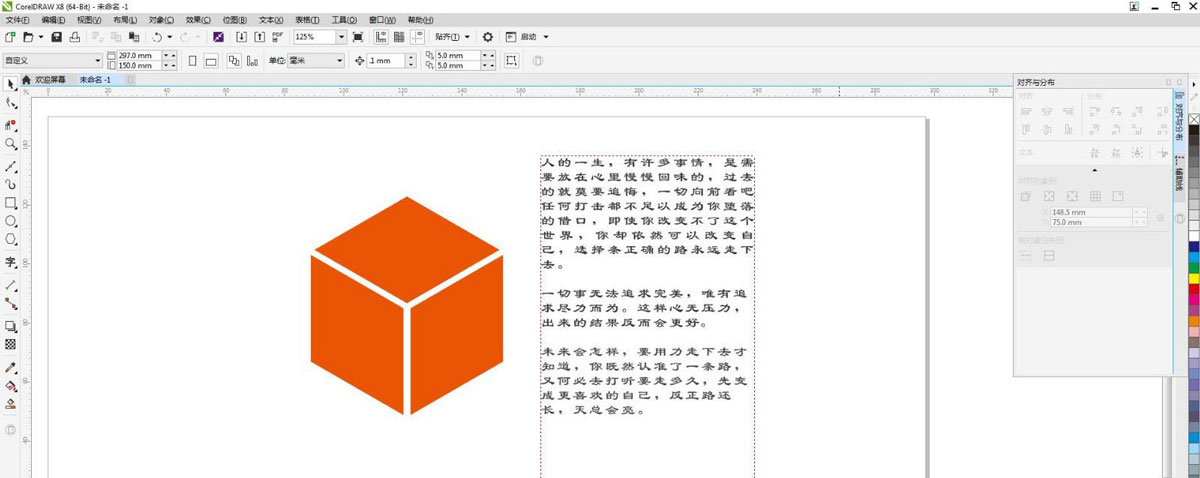Click the Save floppy disk icon
Image resolution: width=1200 pixels, height=478 pixels.
[x=57, y=37]
